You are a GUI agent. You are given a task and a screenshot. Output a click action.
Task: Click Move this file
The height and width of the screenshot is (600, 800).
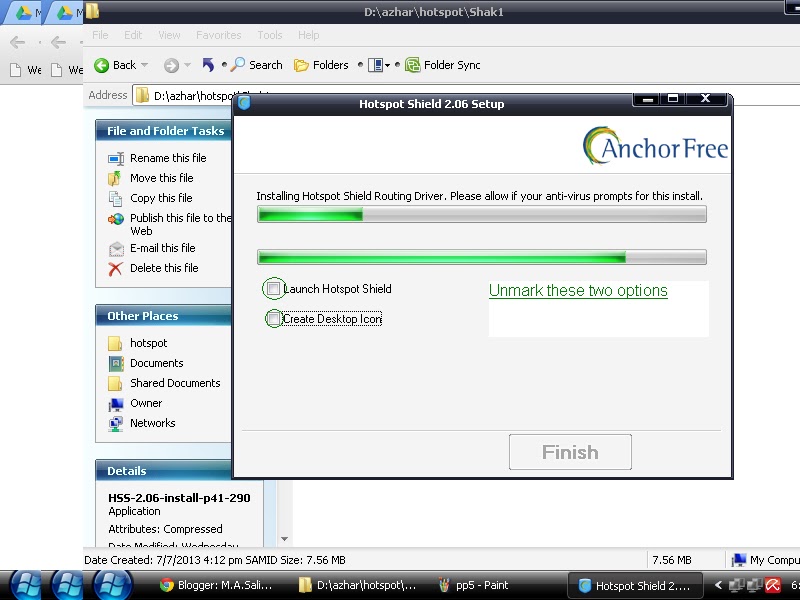(x=162, y=178)
